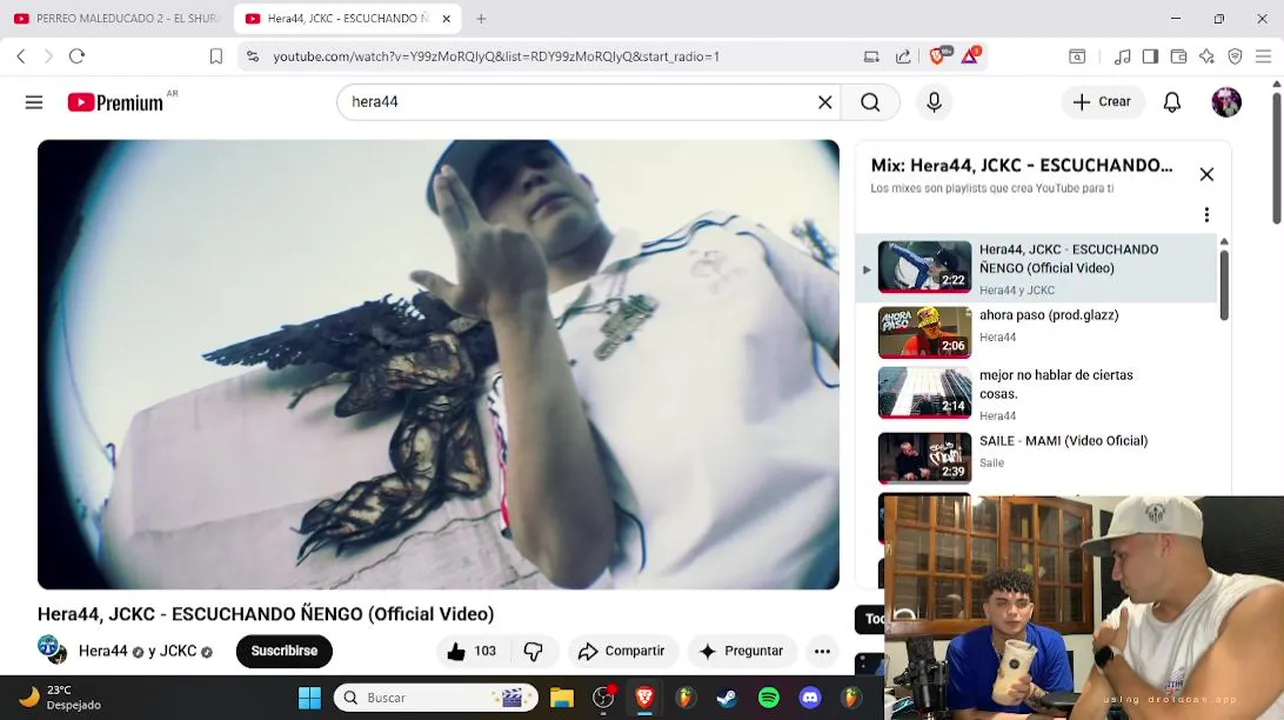Use the page vertical scrollbar
Viewport: 1284px width, 720px height.
tap(1277, 158)
